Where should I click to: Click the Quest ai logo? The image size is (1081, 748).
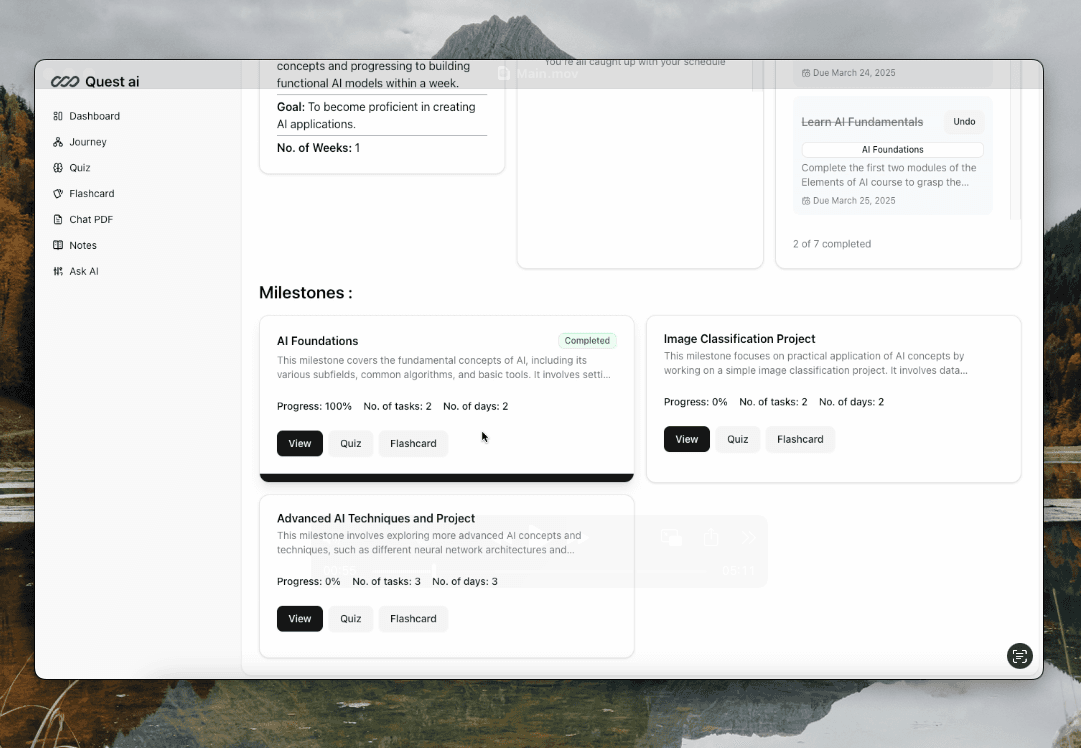coord(94,81)
